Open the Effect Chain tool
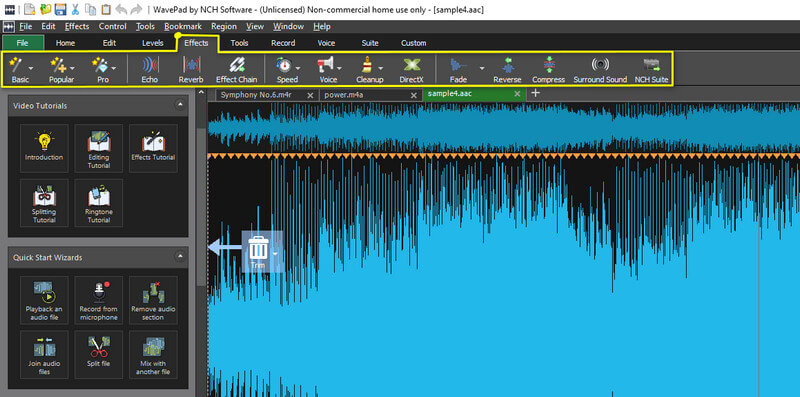 click(236, 70)
